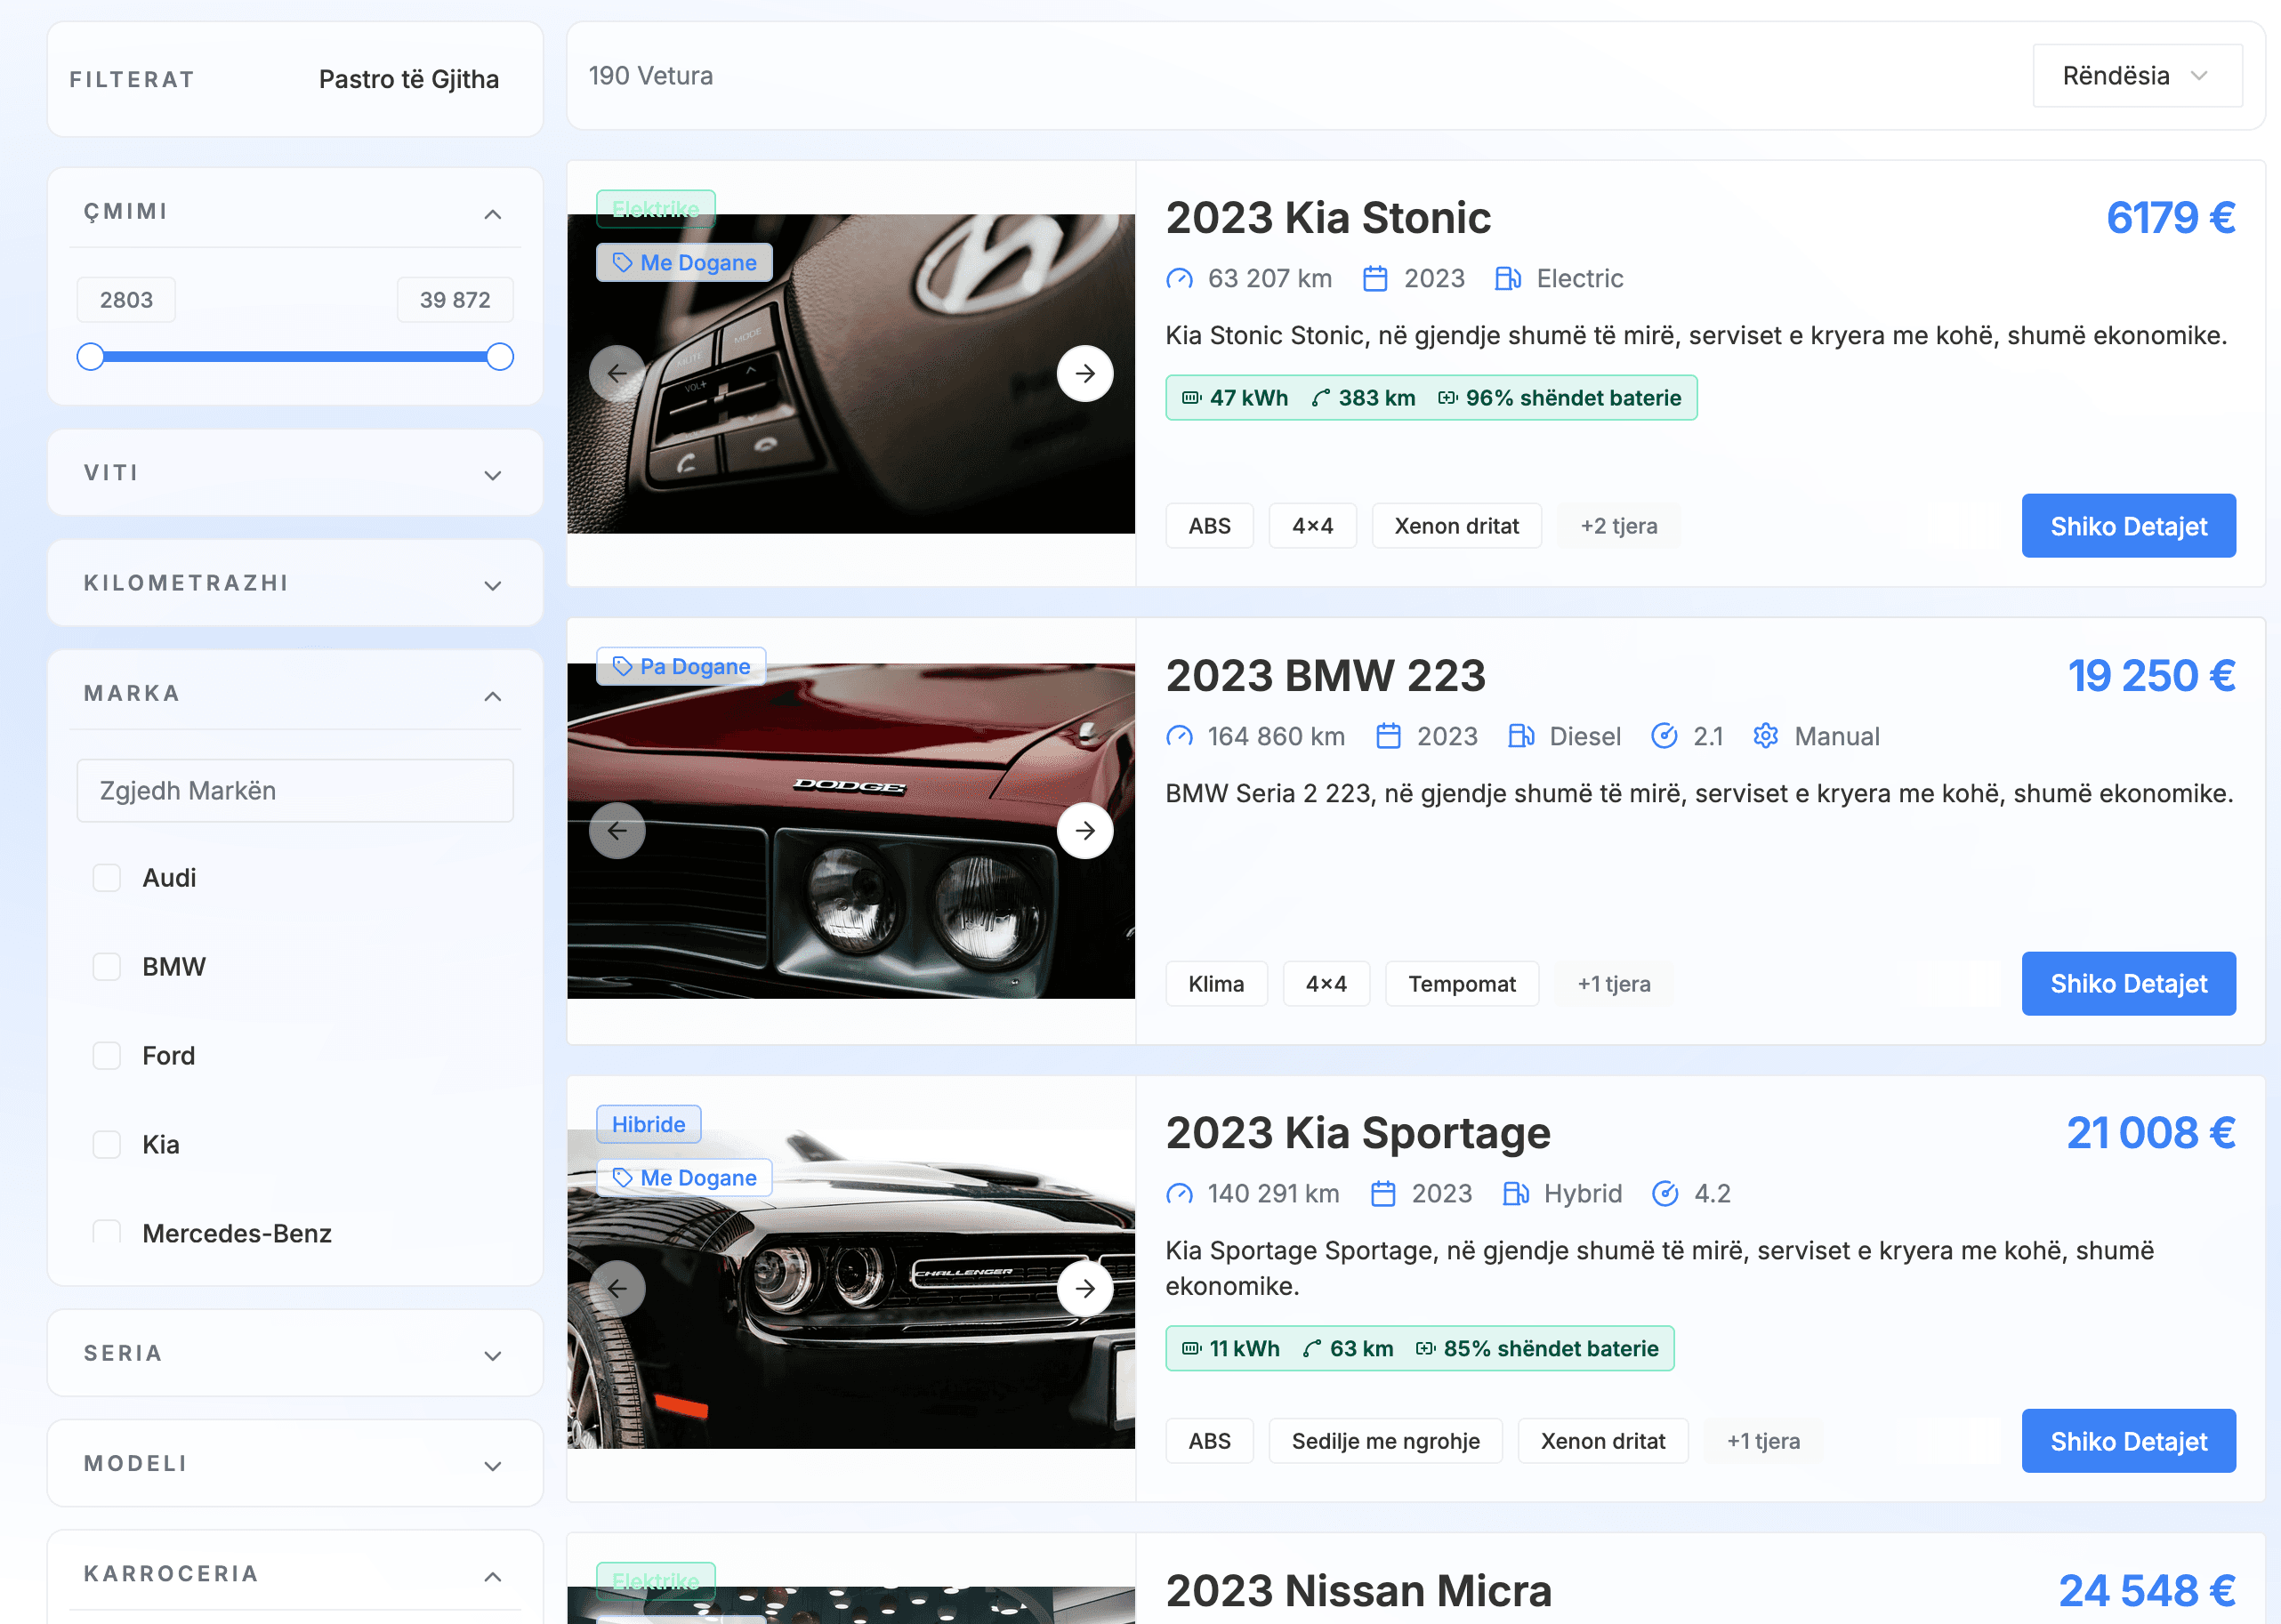Click Shiko Detajet for Kia Stonic
2281x1624 pixels.
tap(2127, 526)
